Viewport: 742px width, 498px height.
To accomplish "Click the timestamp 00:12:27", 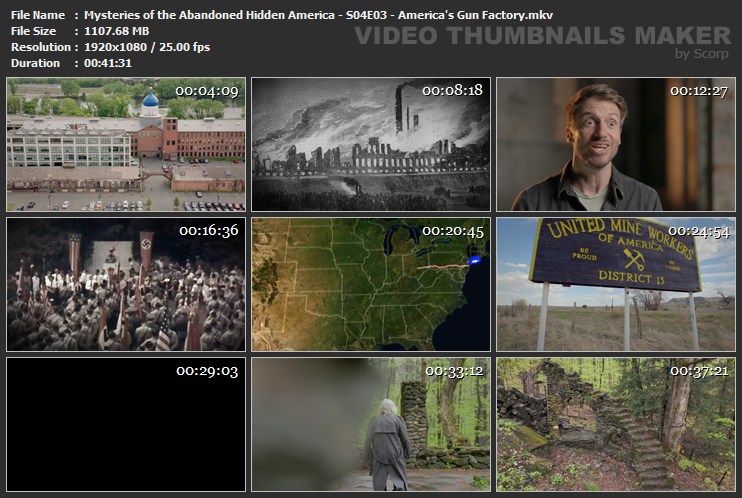I will (698, 91).
